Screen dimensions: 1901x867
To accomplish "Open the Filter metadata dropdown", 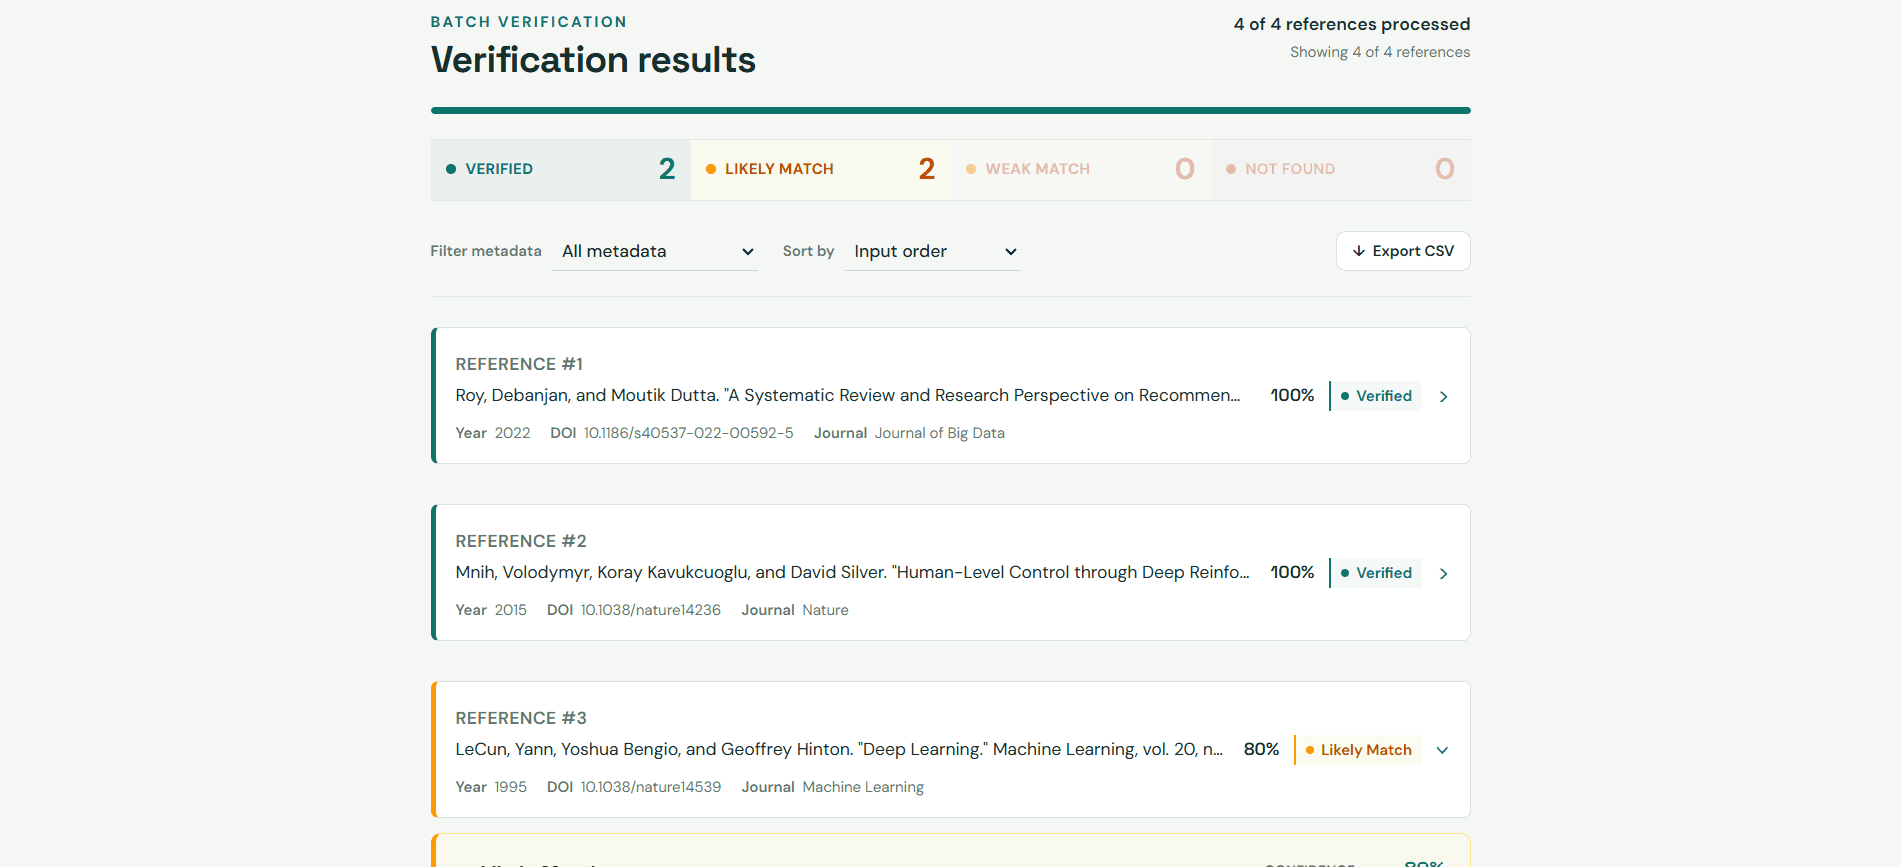I will tap(655, 251).
